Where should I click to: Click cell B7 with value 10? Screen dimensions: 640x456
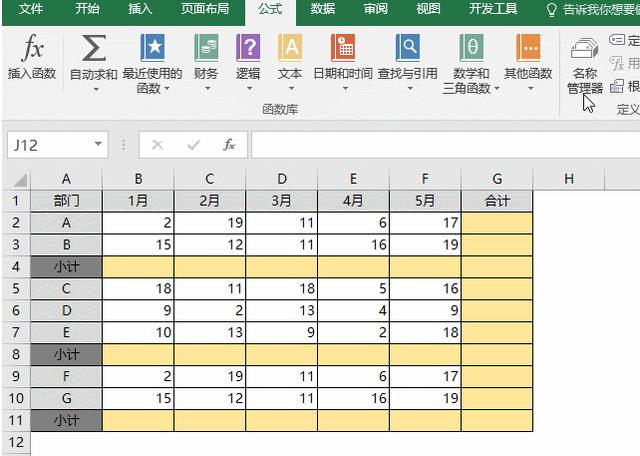click(138, 332)
